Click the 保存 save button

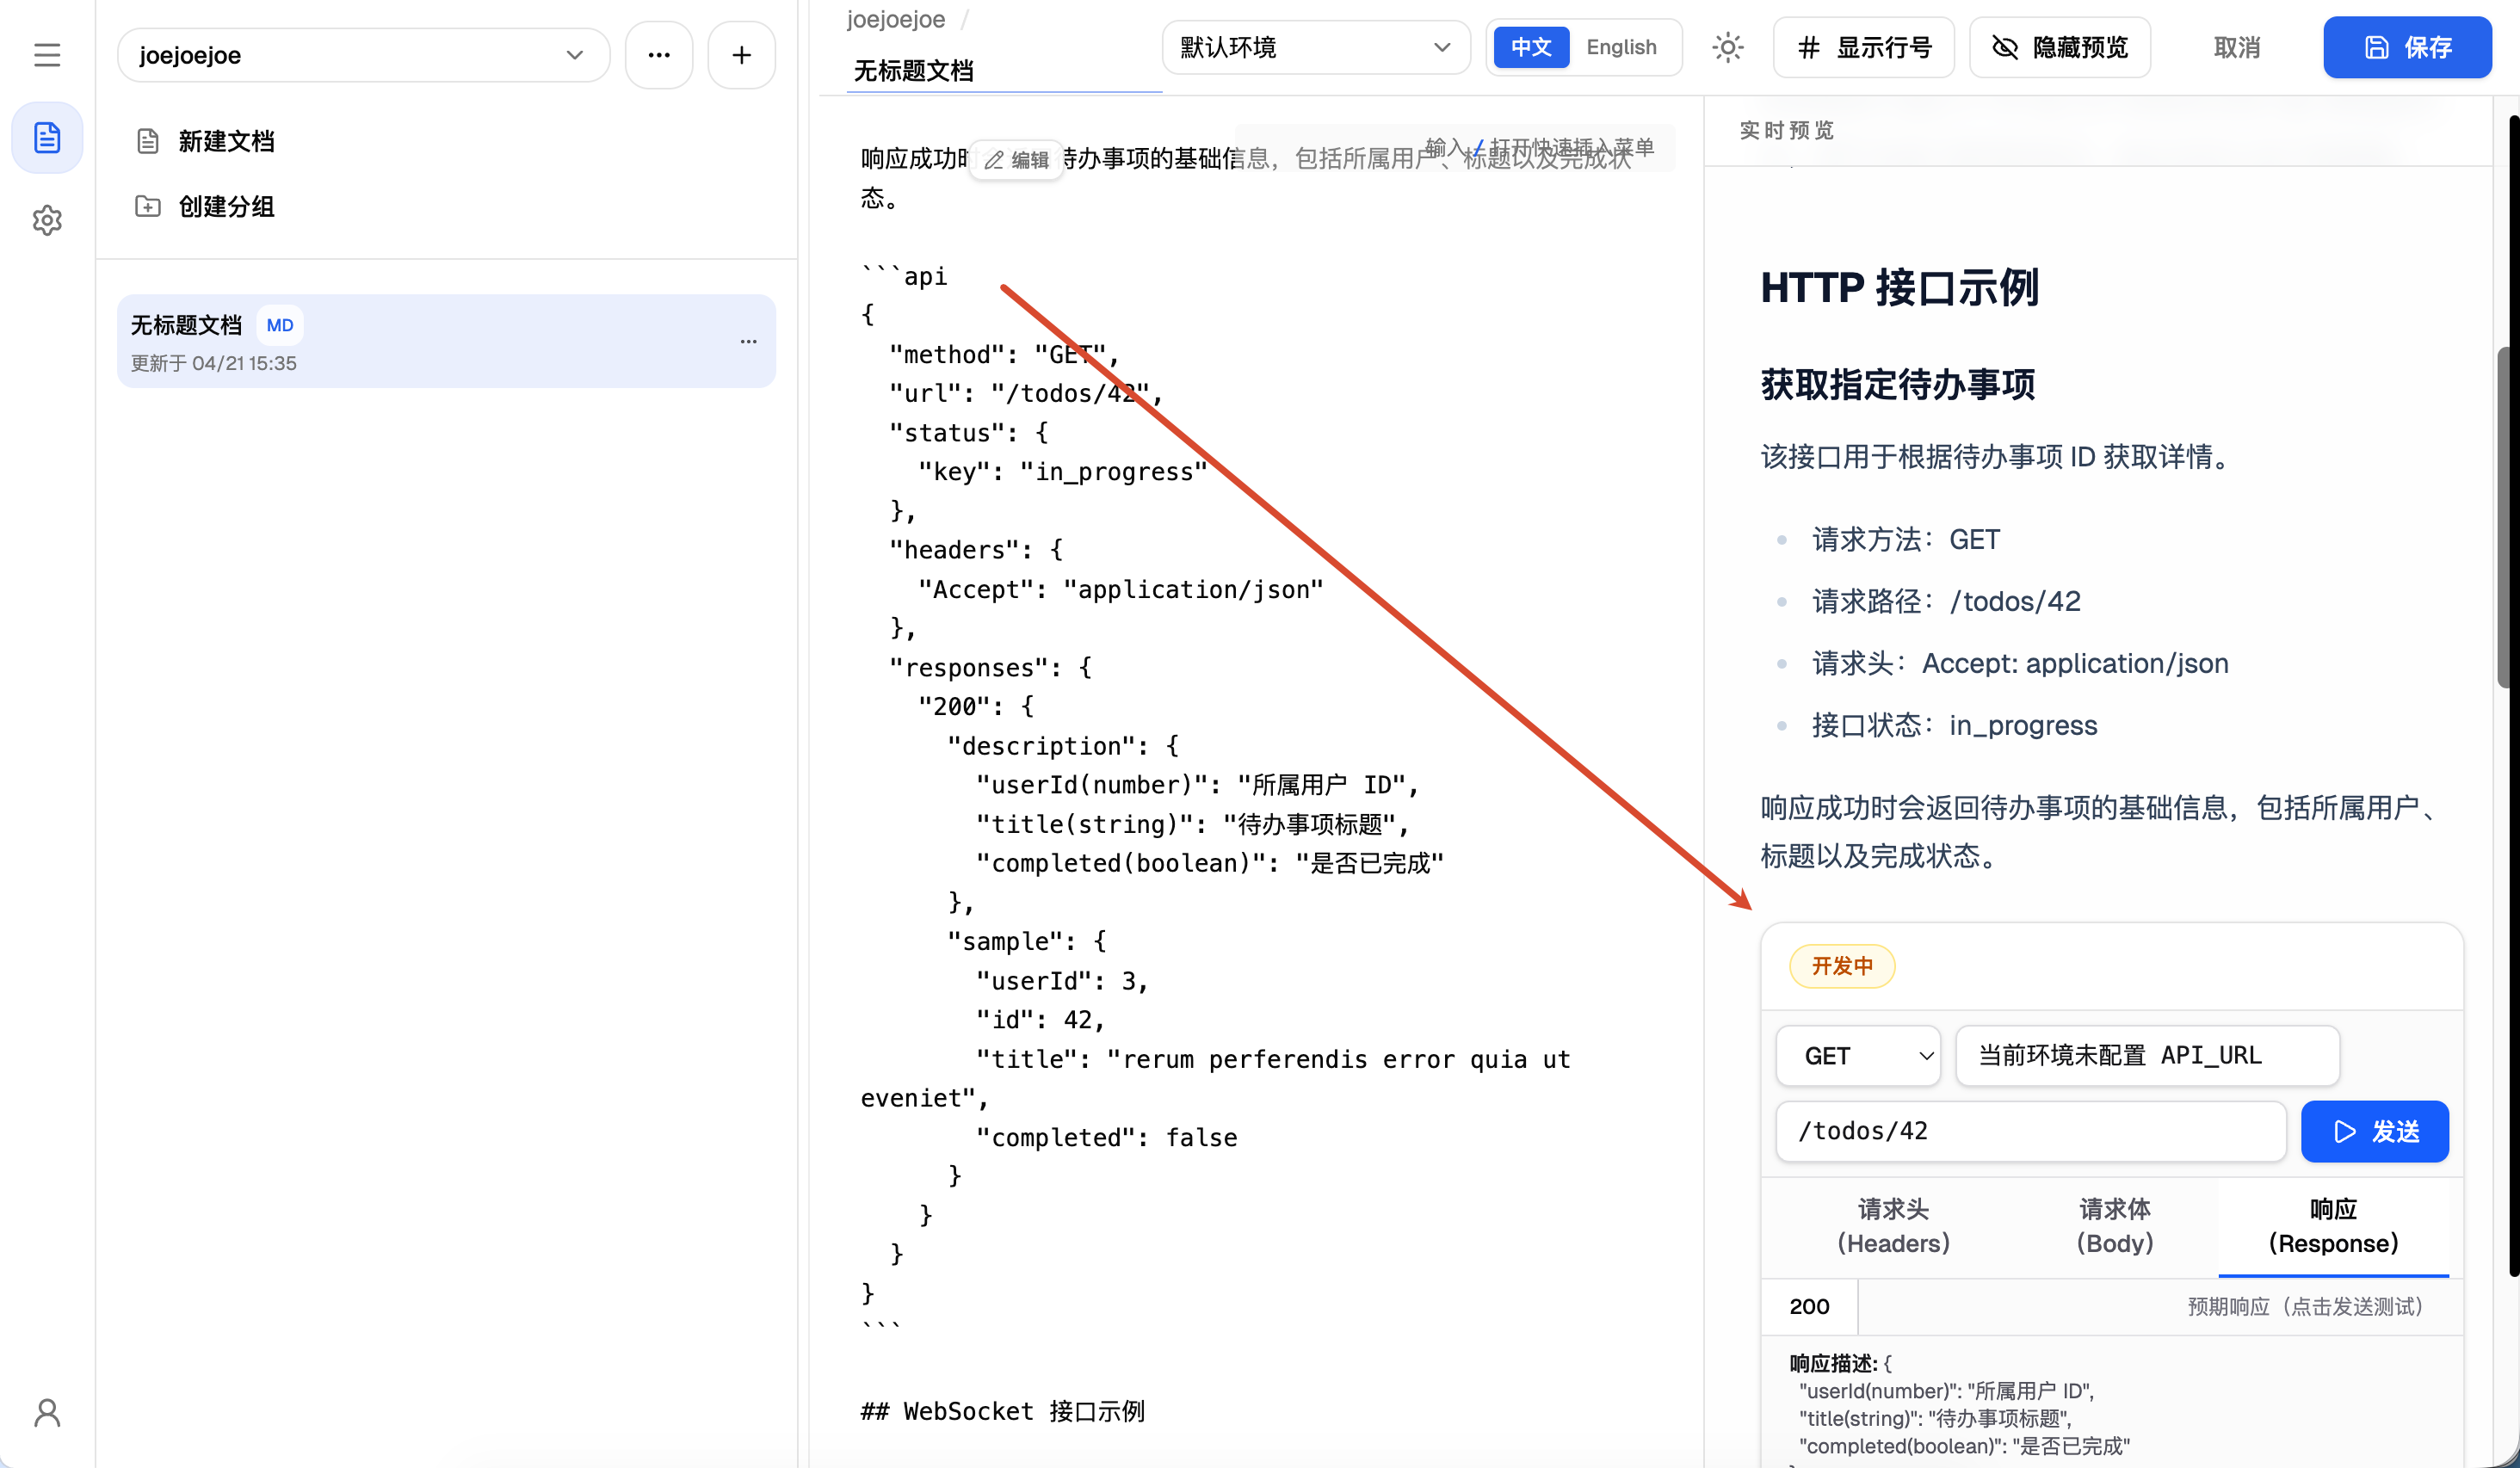(2406, 47)
